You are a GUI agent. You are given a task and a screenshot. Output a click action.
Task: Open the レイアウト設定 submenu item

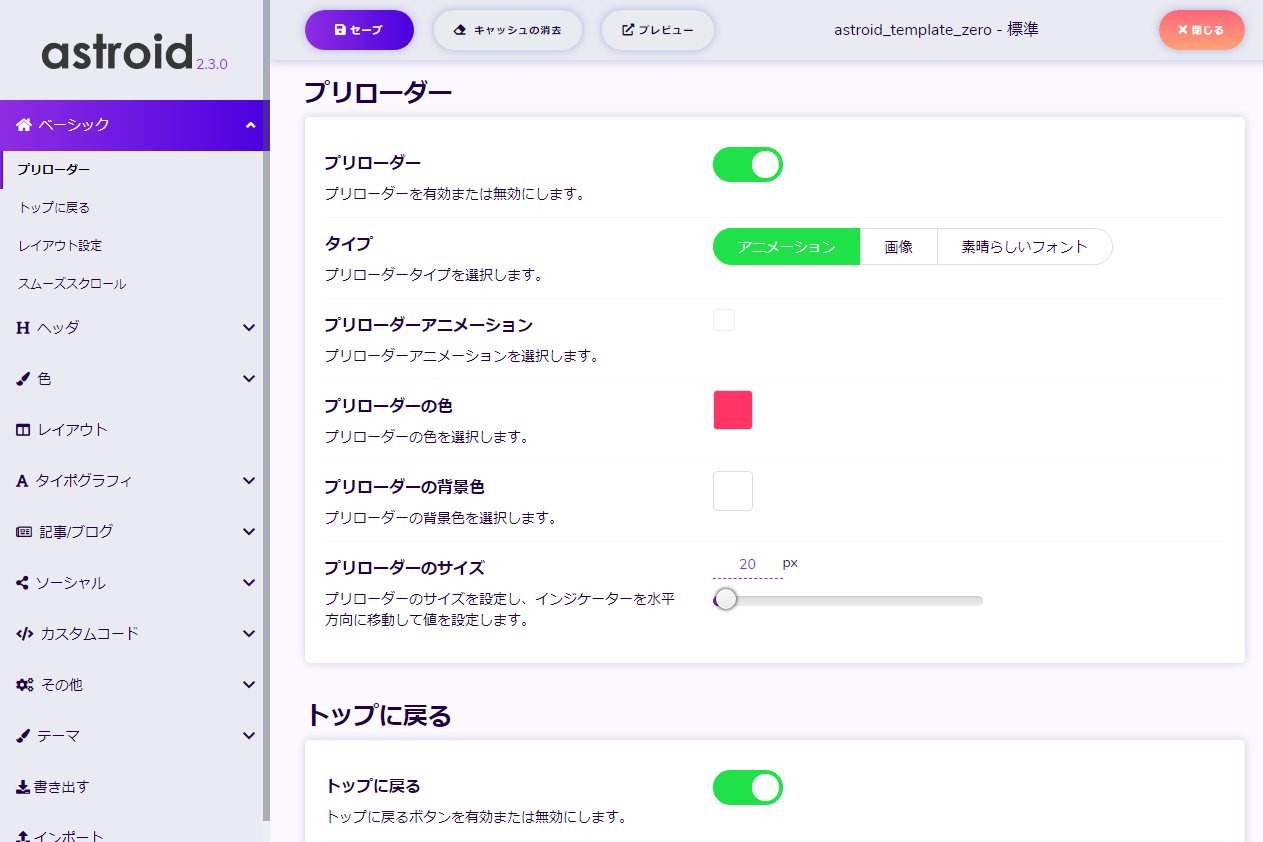click(x=60, y=246)
